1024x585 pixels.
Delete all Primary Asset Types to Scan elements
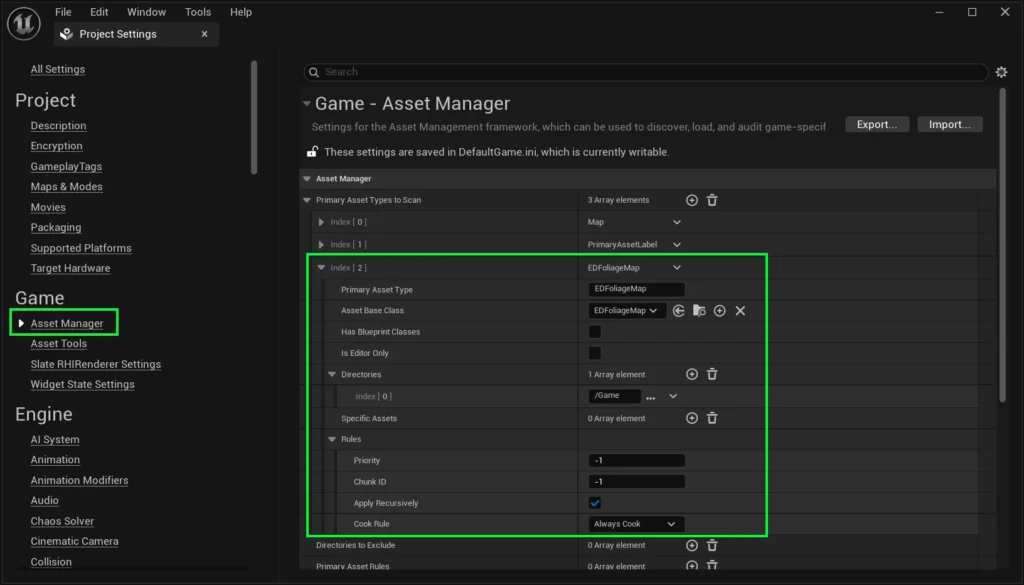point(712,200)
